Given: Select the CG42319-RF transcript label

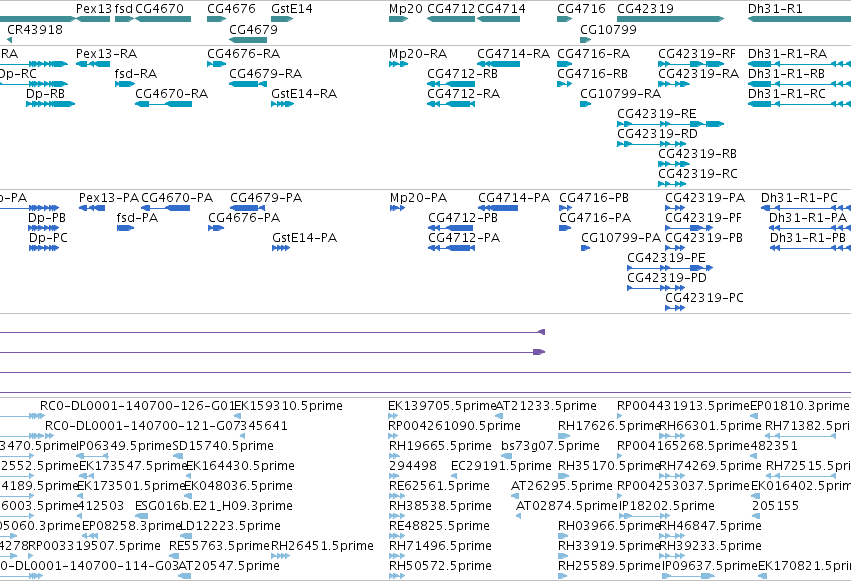Looking at the screenshot, I should 697,54.
